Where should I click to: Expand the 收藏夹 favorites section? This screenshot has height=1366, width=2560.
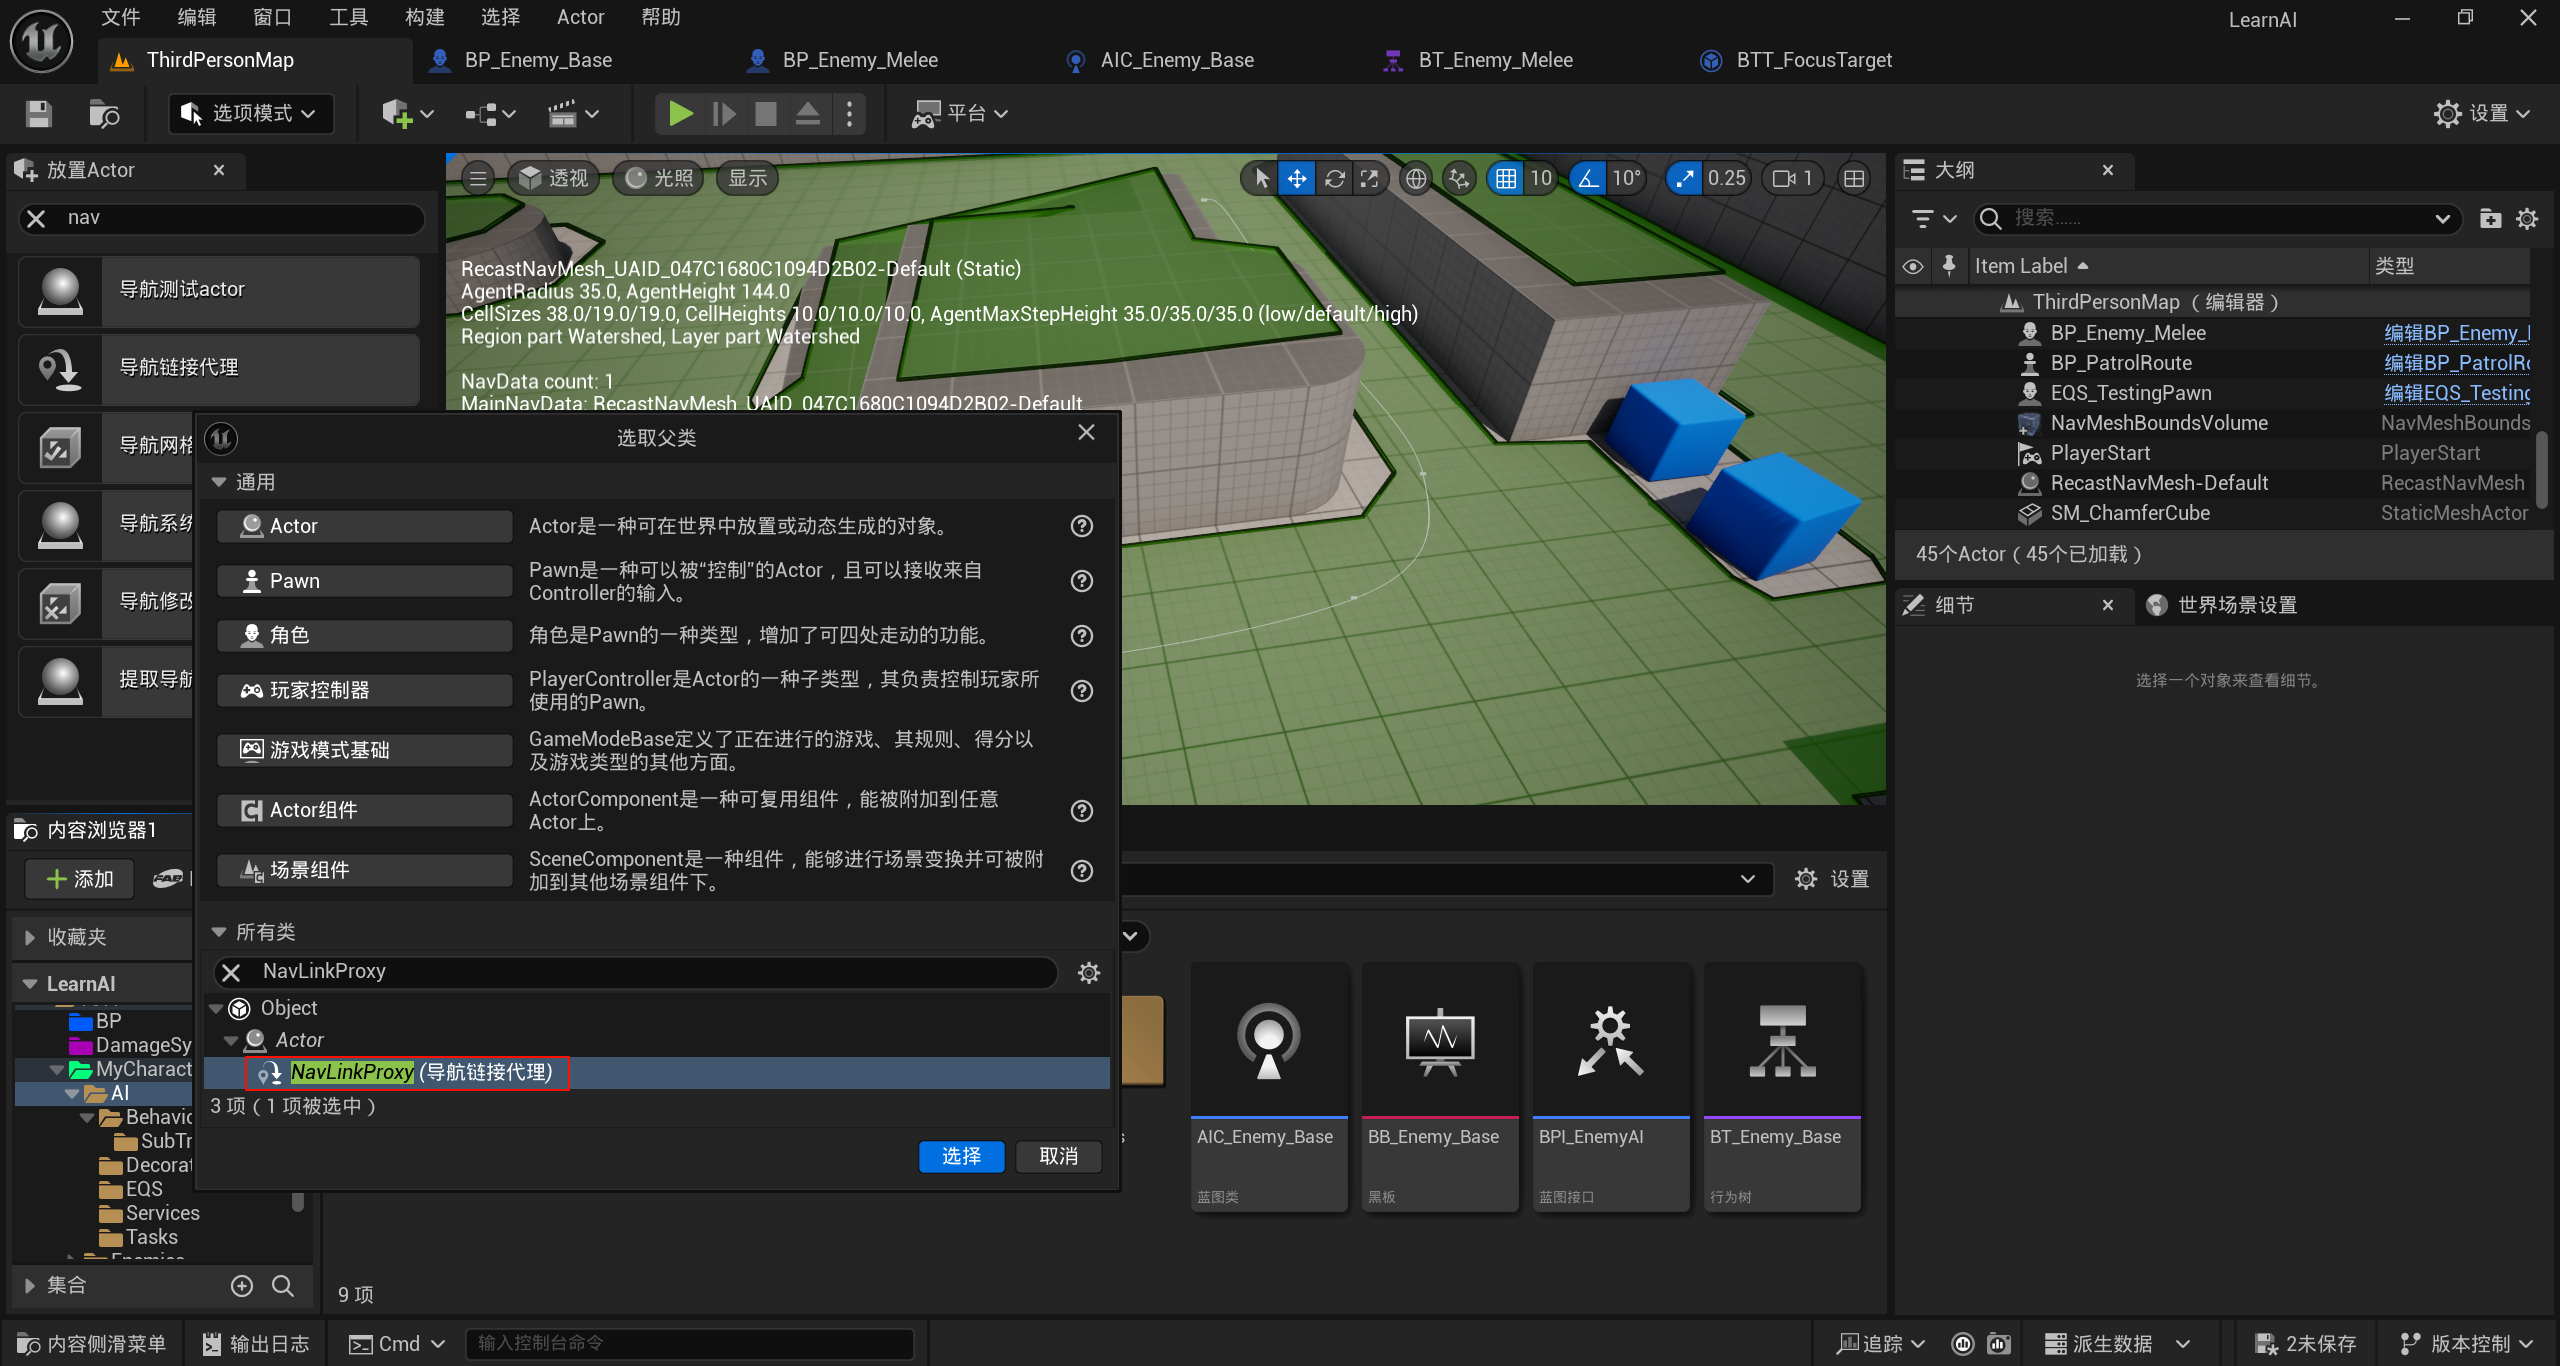coord(30,937)
